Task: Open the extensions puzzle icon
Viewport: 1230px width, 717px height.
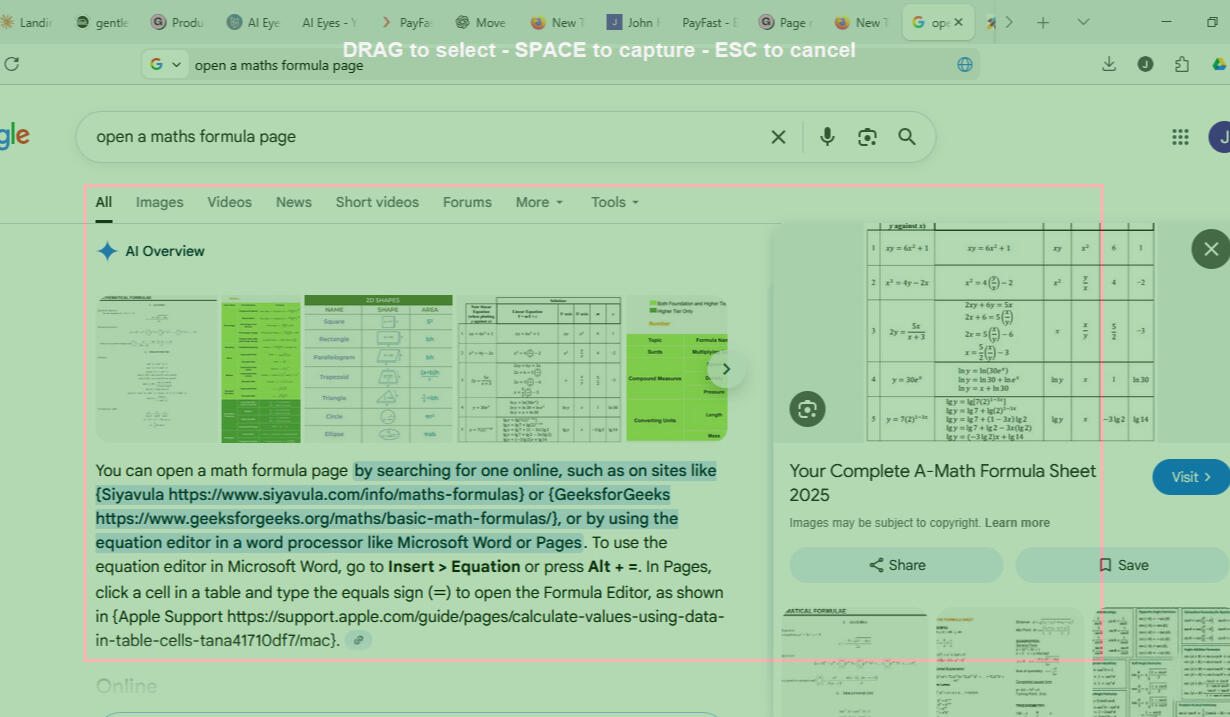Action: 1182,64
